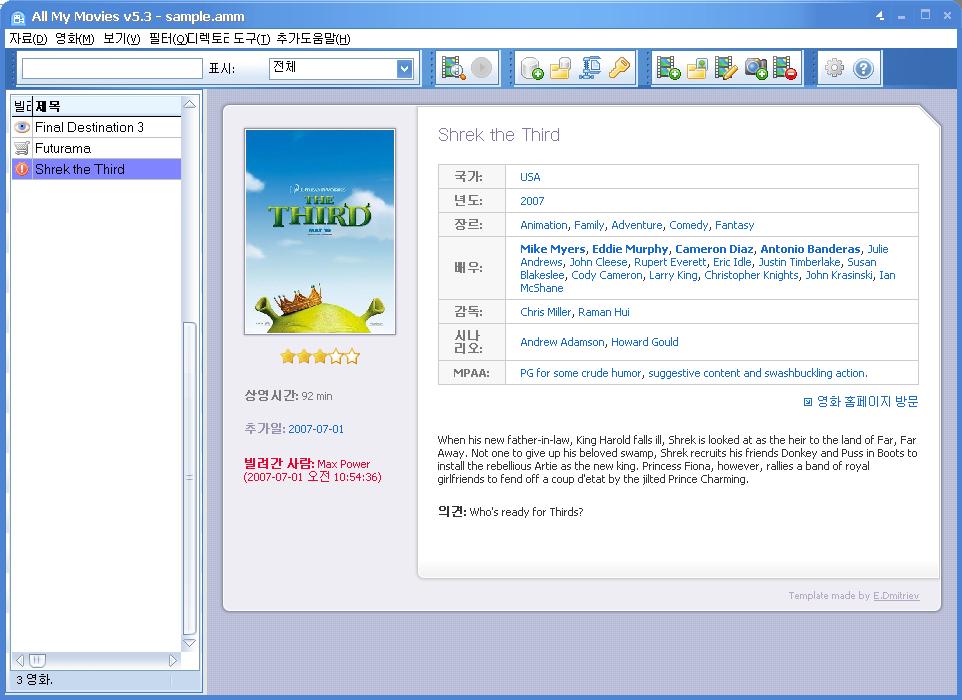
Task: Select Shrek the Third list row
Action: click(96, 169)
